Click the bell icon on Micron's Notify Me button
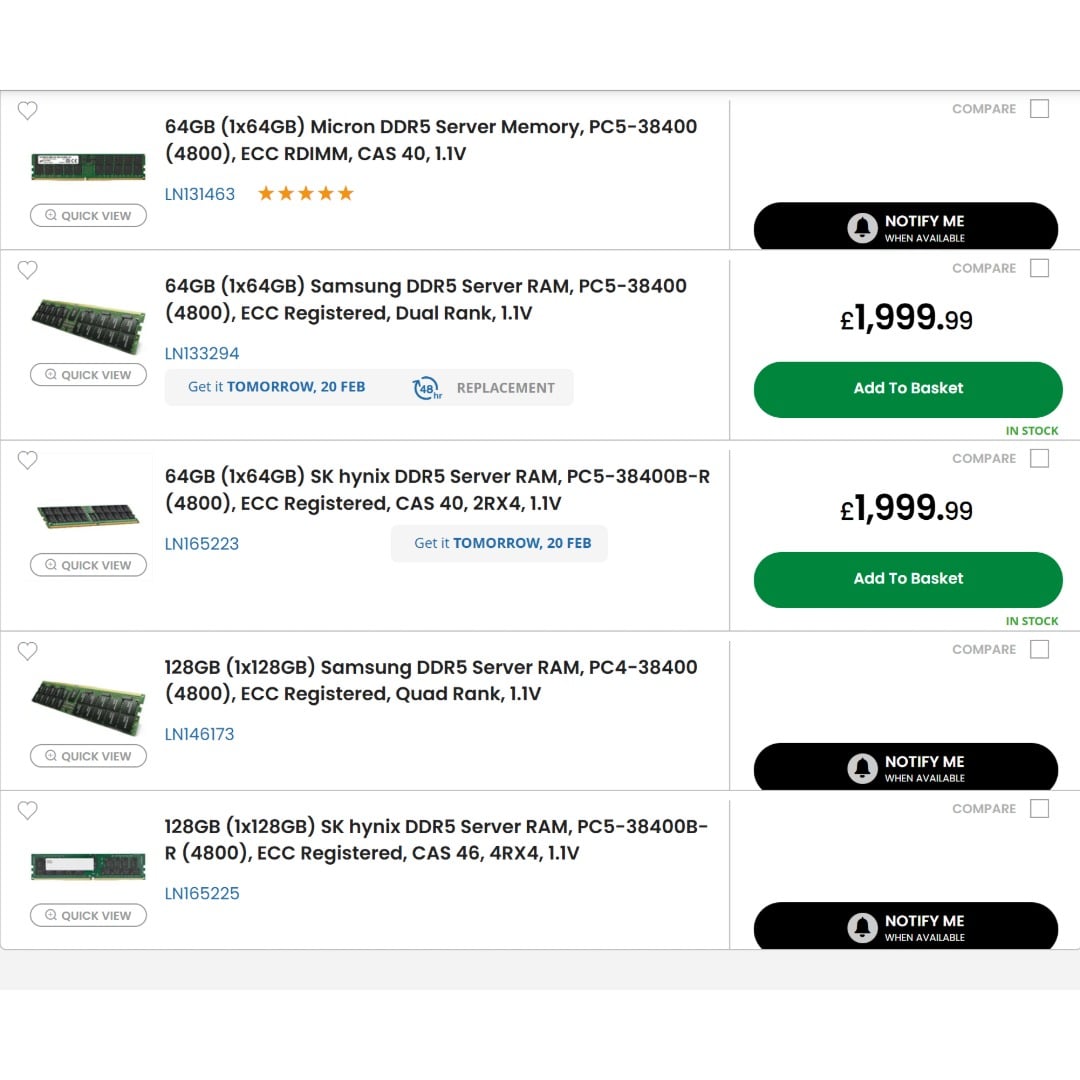Viewport: 1080px width, 1080px height. coord(863,227)
